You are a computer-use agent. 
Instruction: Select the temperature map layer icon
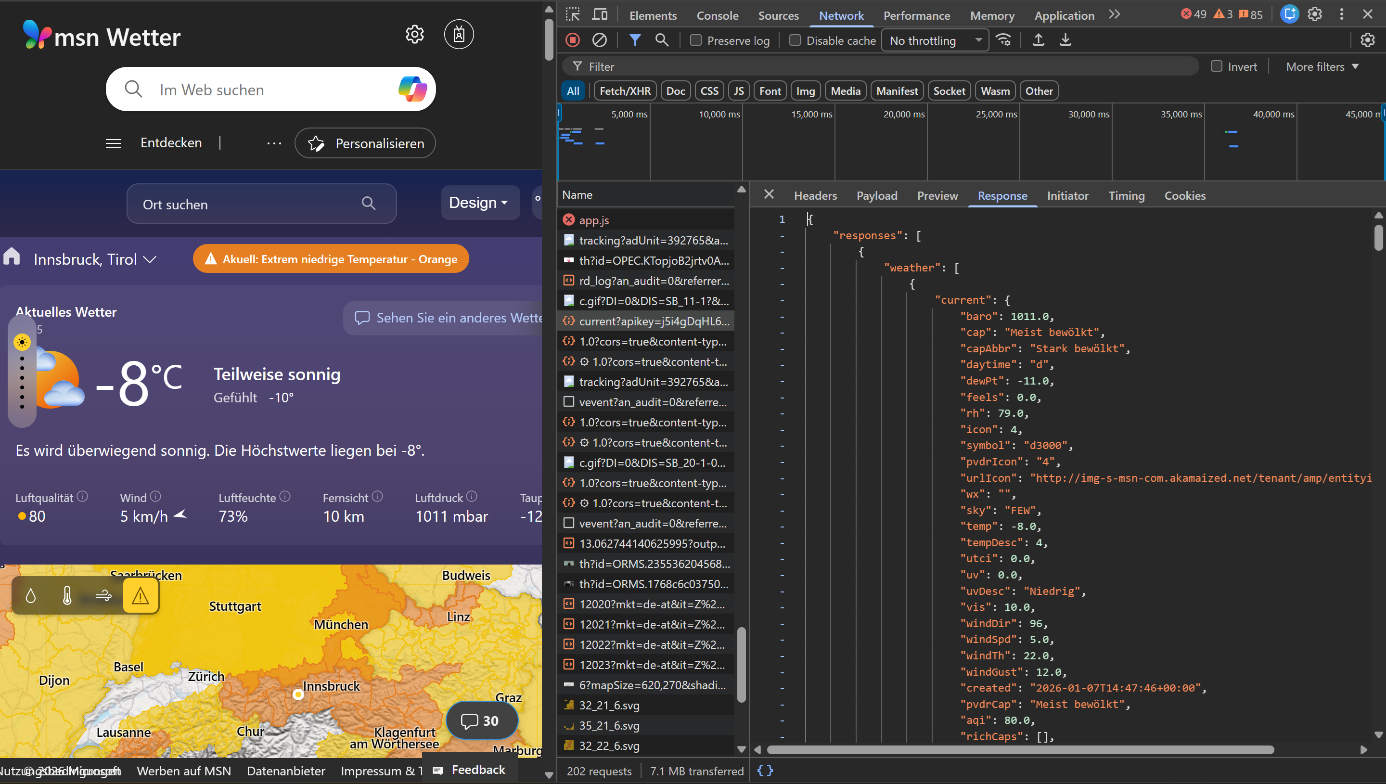click(67, 596)
